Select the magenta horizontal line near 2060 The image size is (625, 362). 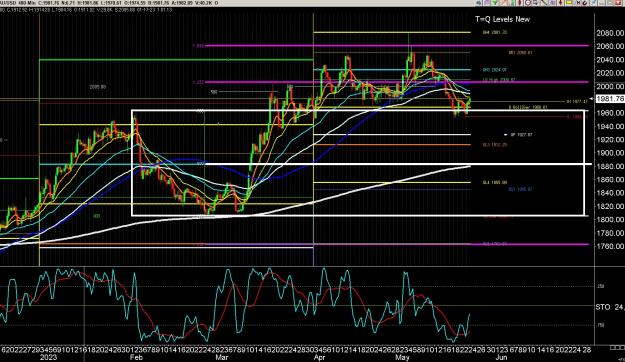point(396,46)
